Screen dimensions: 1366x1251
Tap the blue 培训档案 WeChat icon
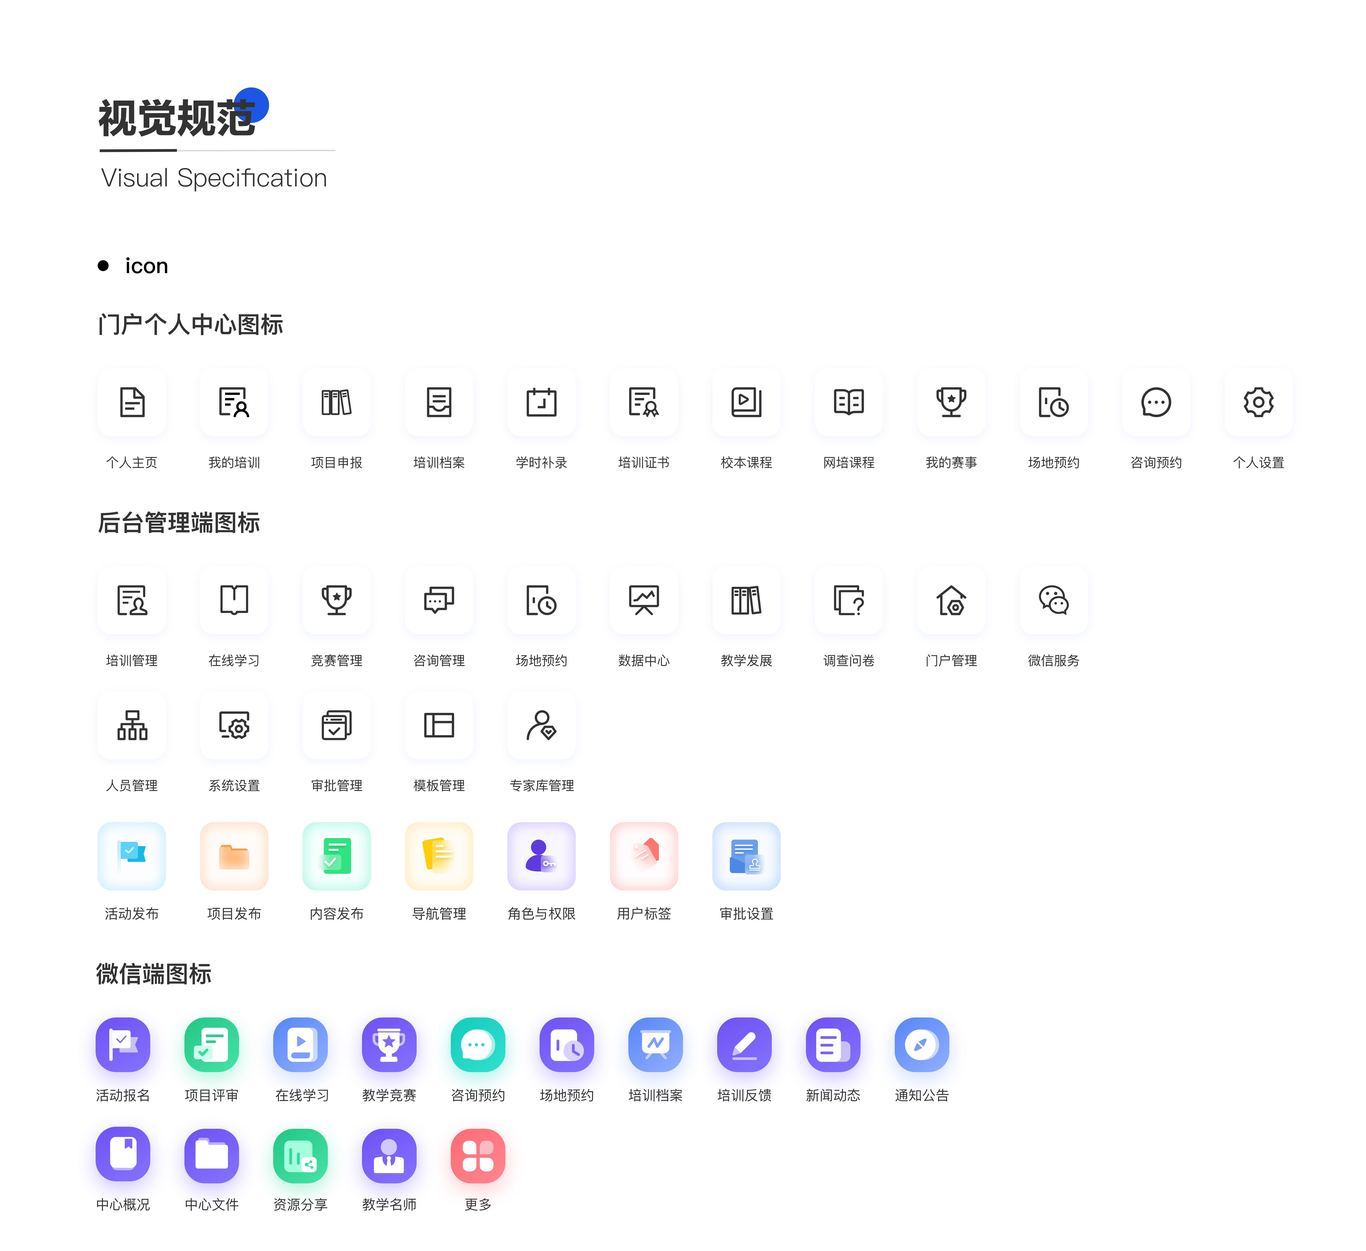pos(656,1045)
